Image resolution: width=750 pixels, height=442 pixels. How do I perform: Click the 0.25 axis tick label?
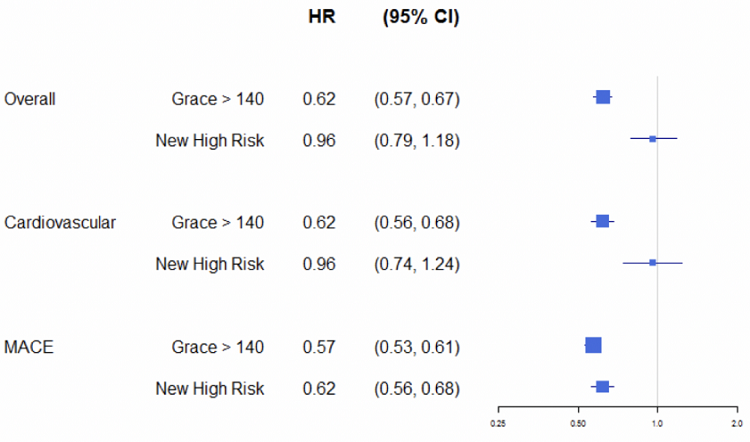[498, 422]
